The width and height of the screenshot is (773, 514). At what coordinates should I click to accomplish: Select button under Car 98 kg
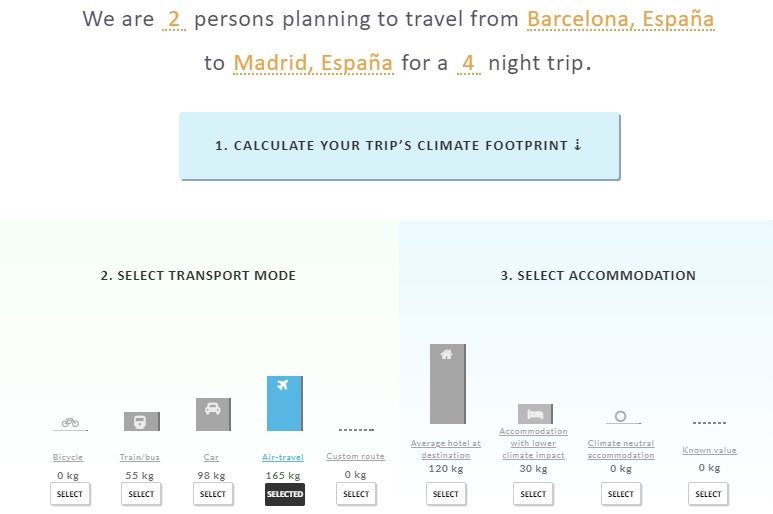tap(213, 494)
